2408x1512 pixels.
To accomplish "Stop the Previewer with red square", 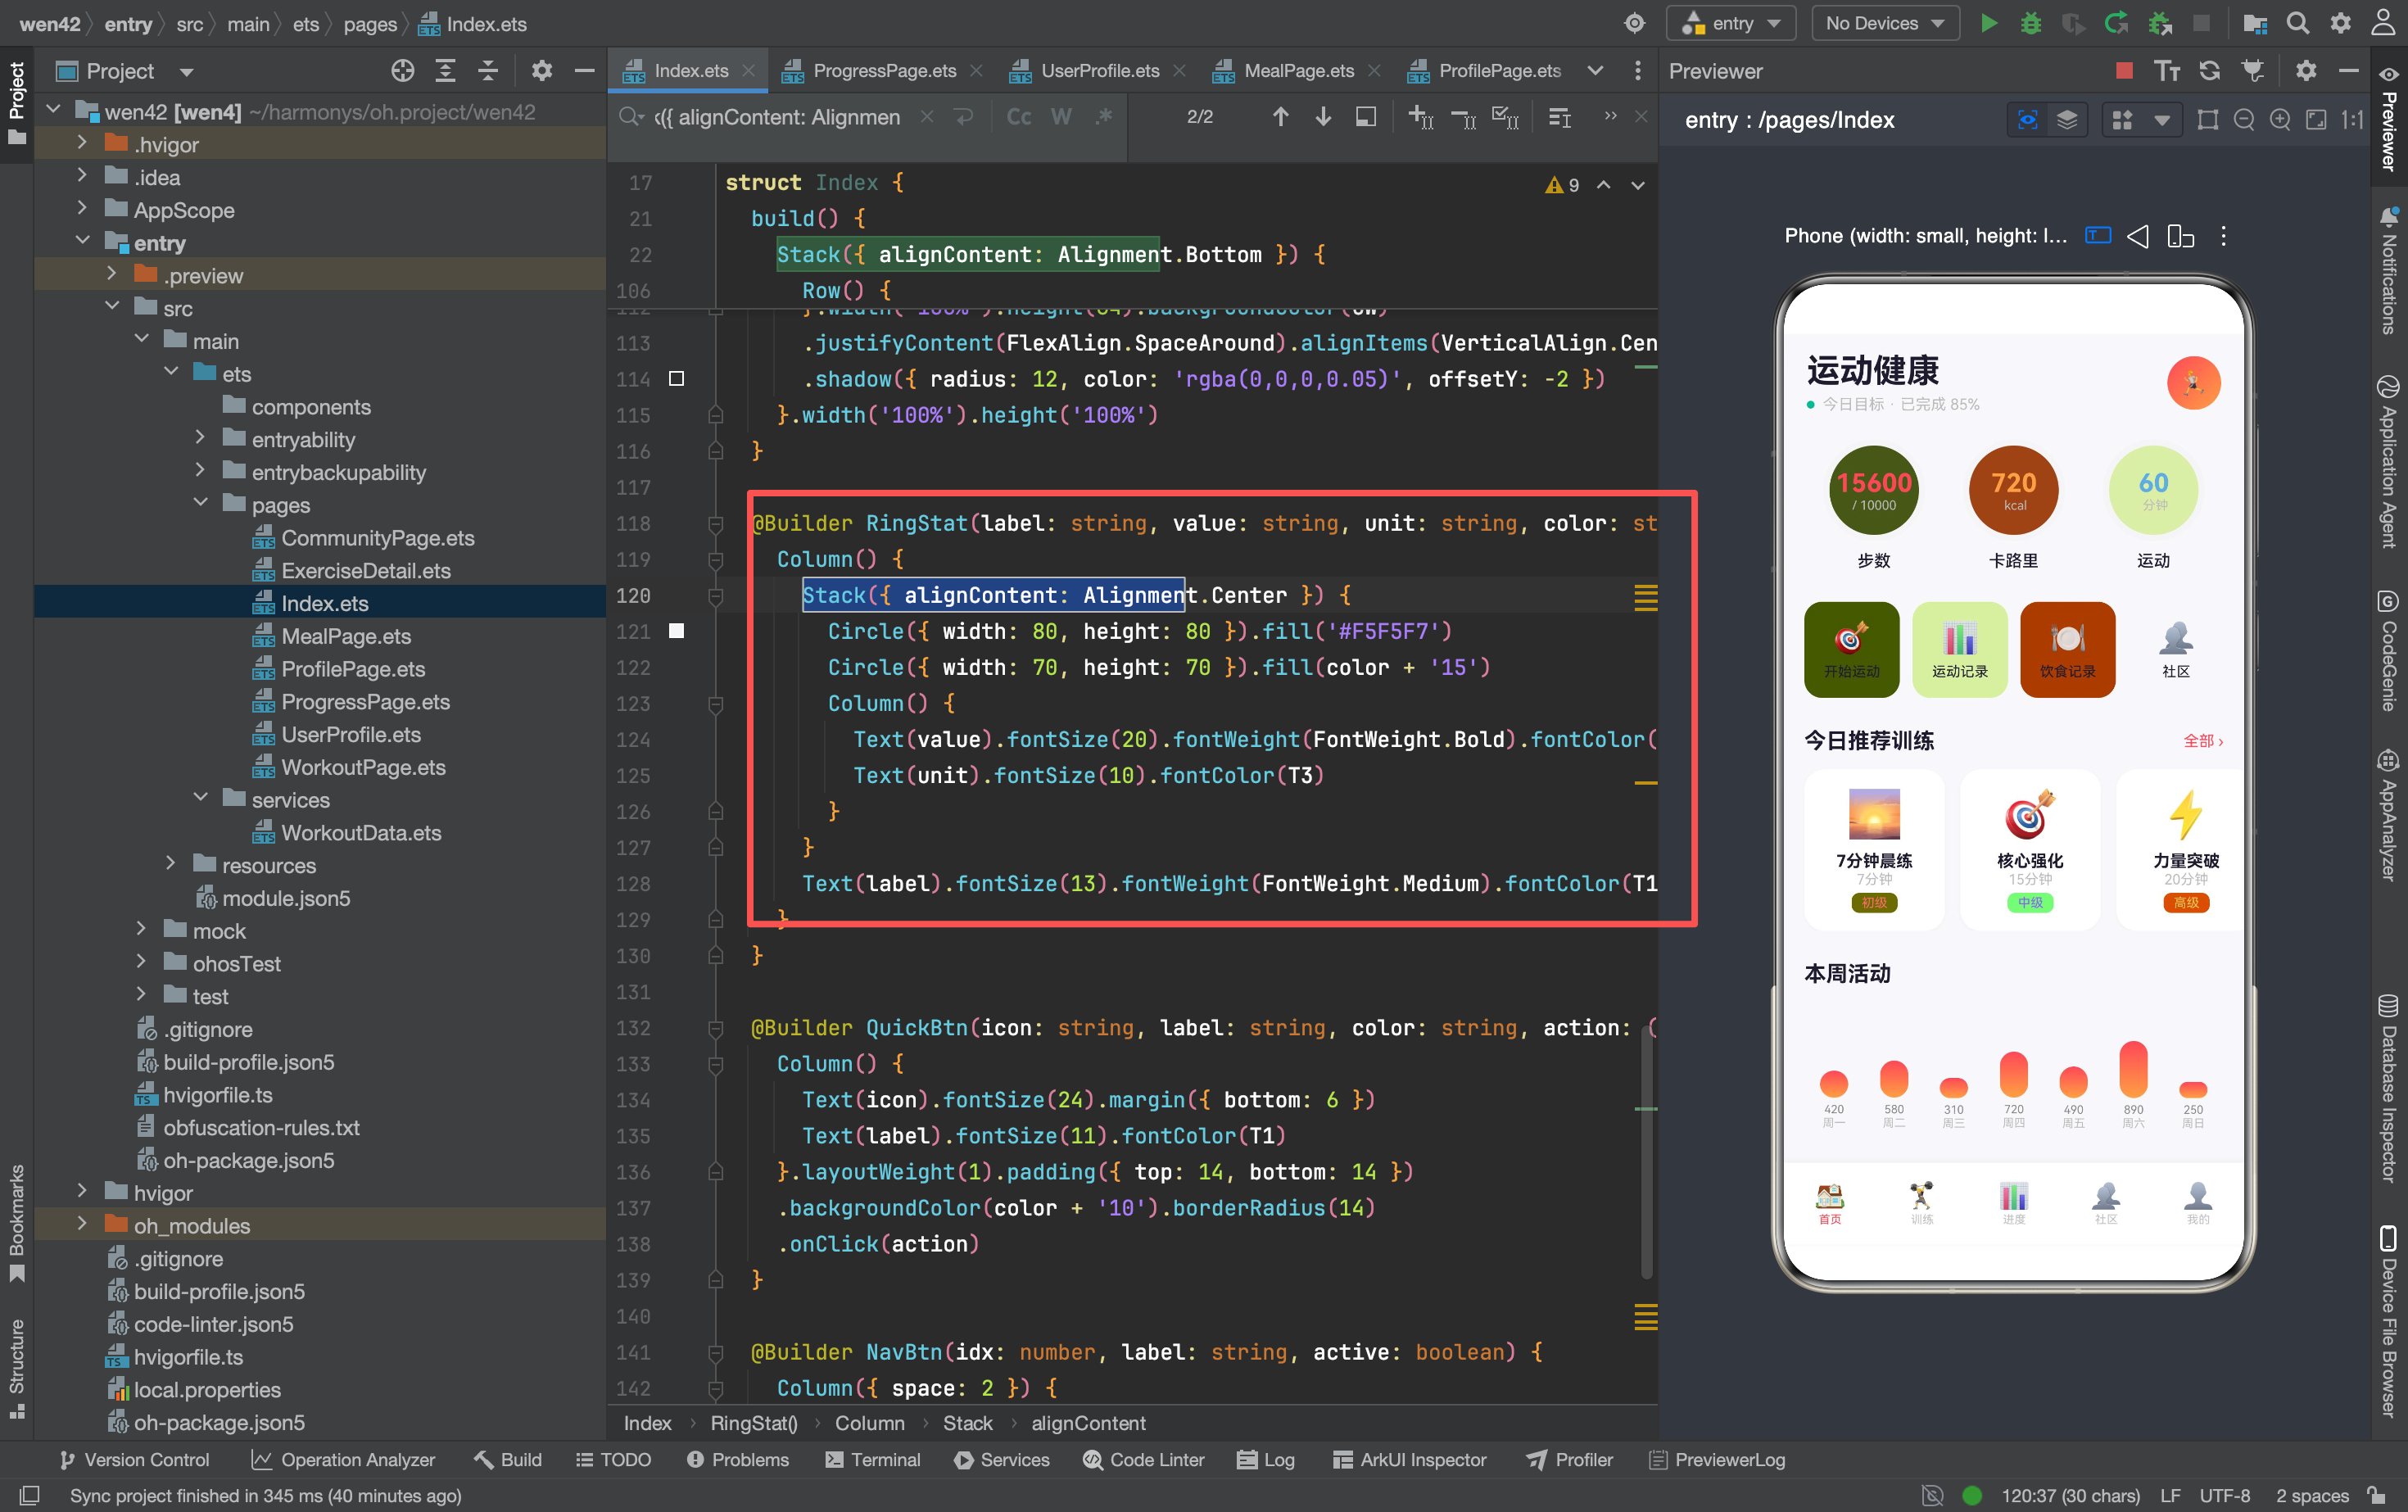I will coord(2124,71).
